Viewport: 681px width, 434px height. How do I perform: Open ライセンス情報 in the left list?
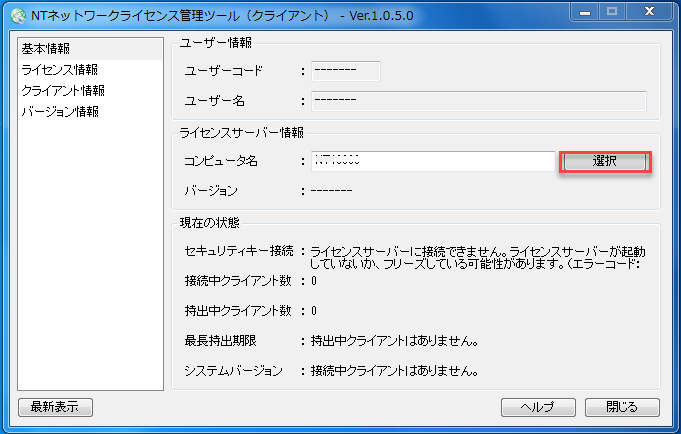(59, 69)
